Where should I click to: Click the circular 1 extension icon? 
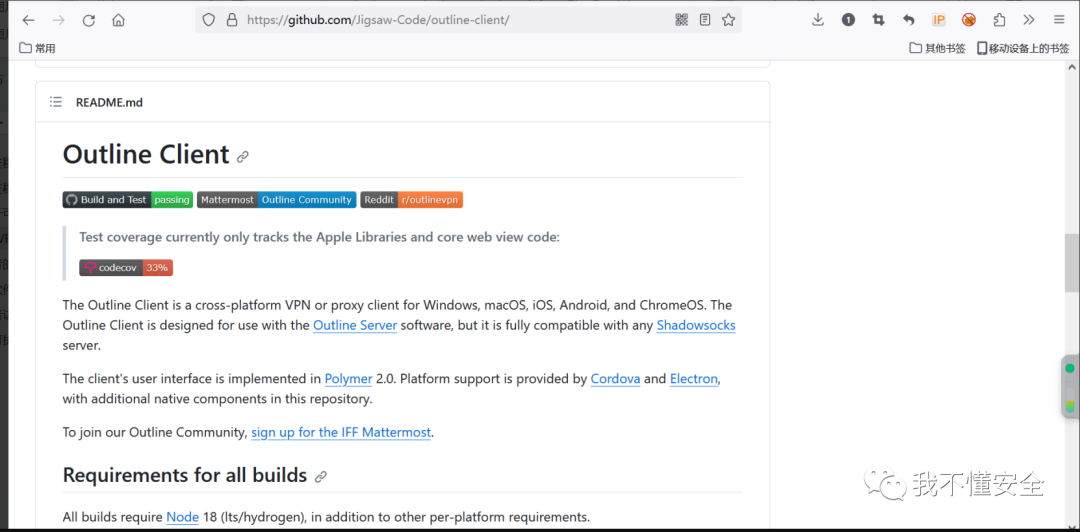coord(848,20)
